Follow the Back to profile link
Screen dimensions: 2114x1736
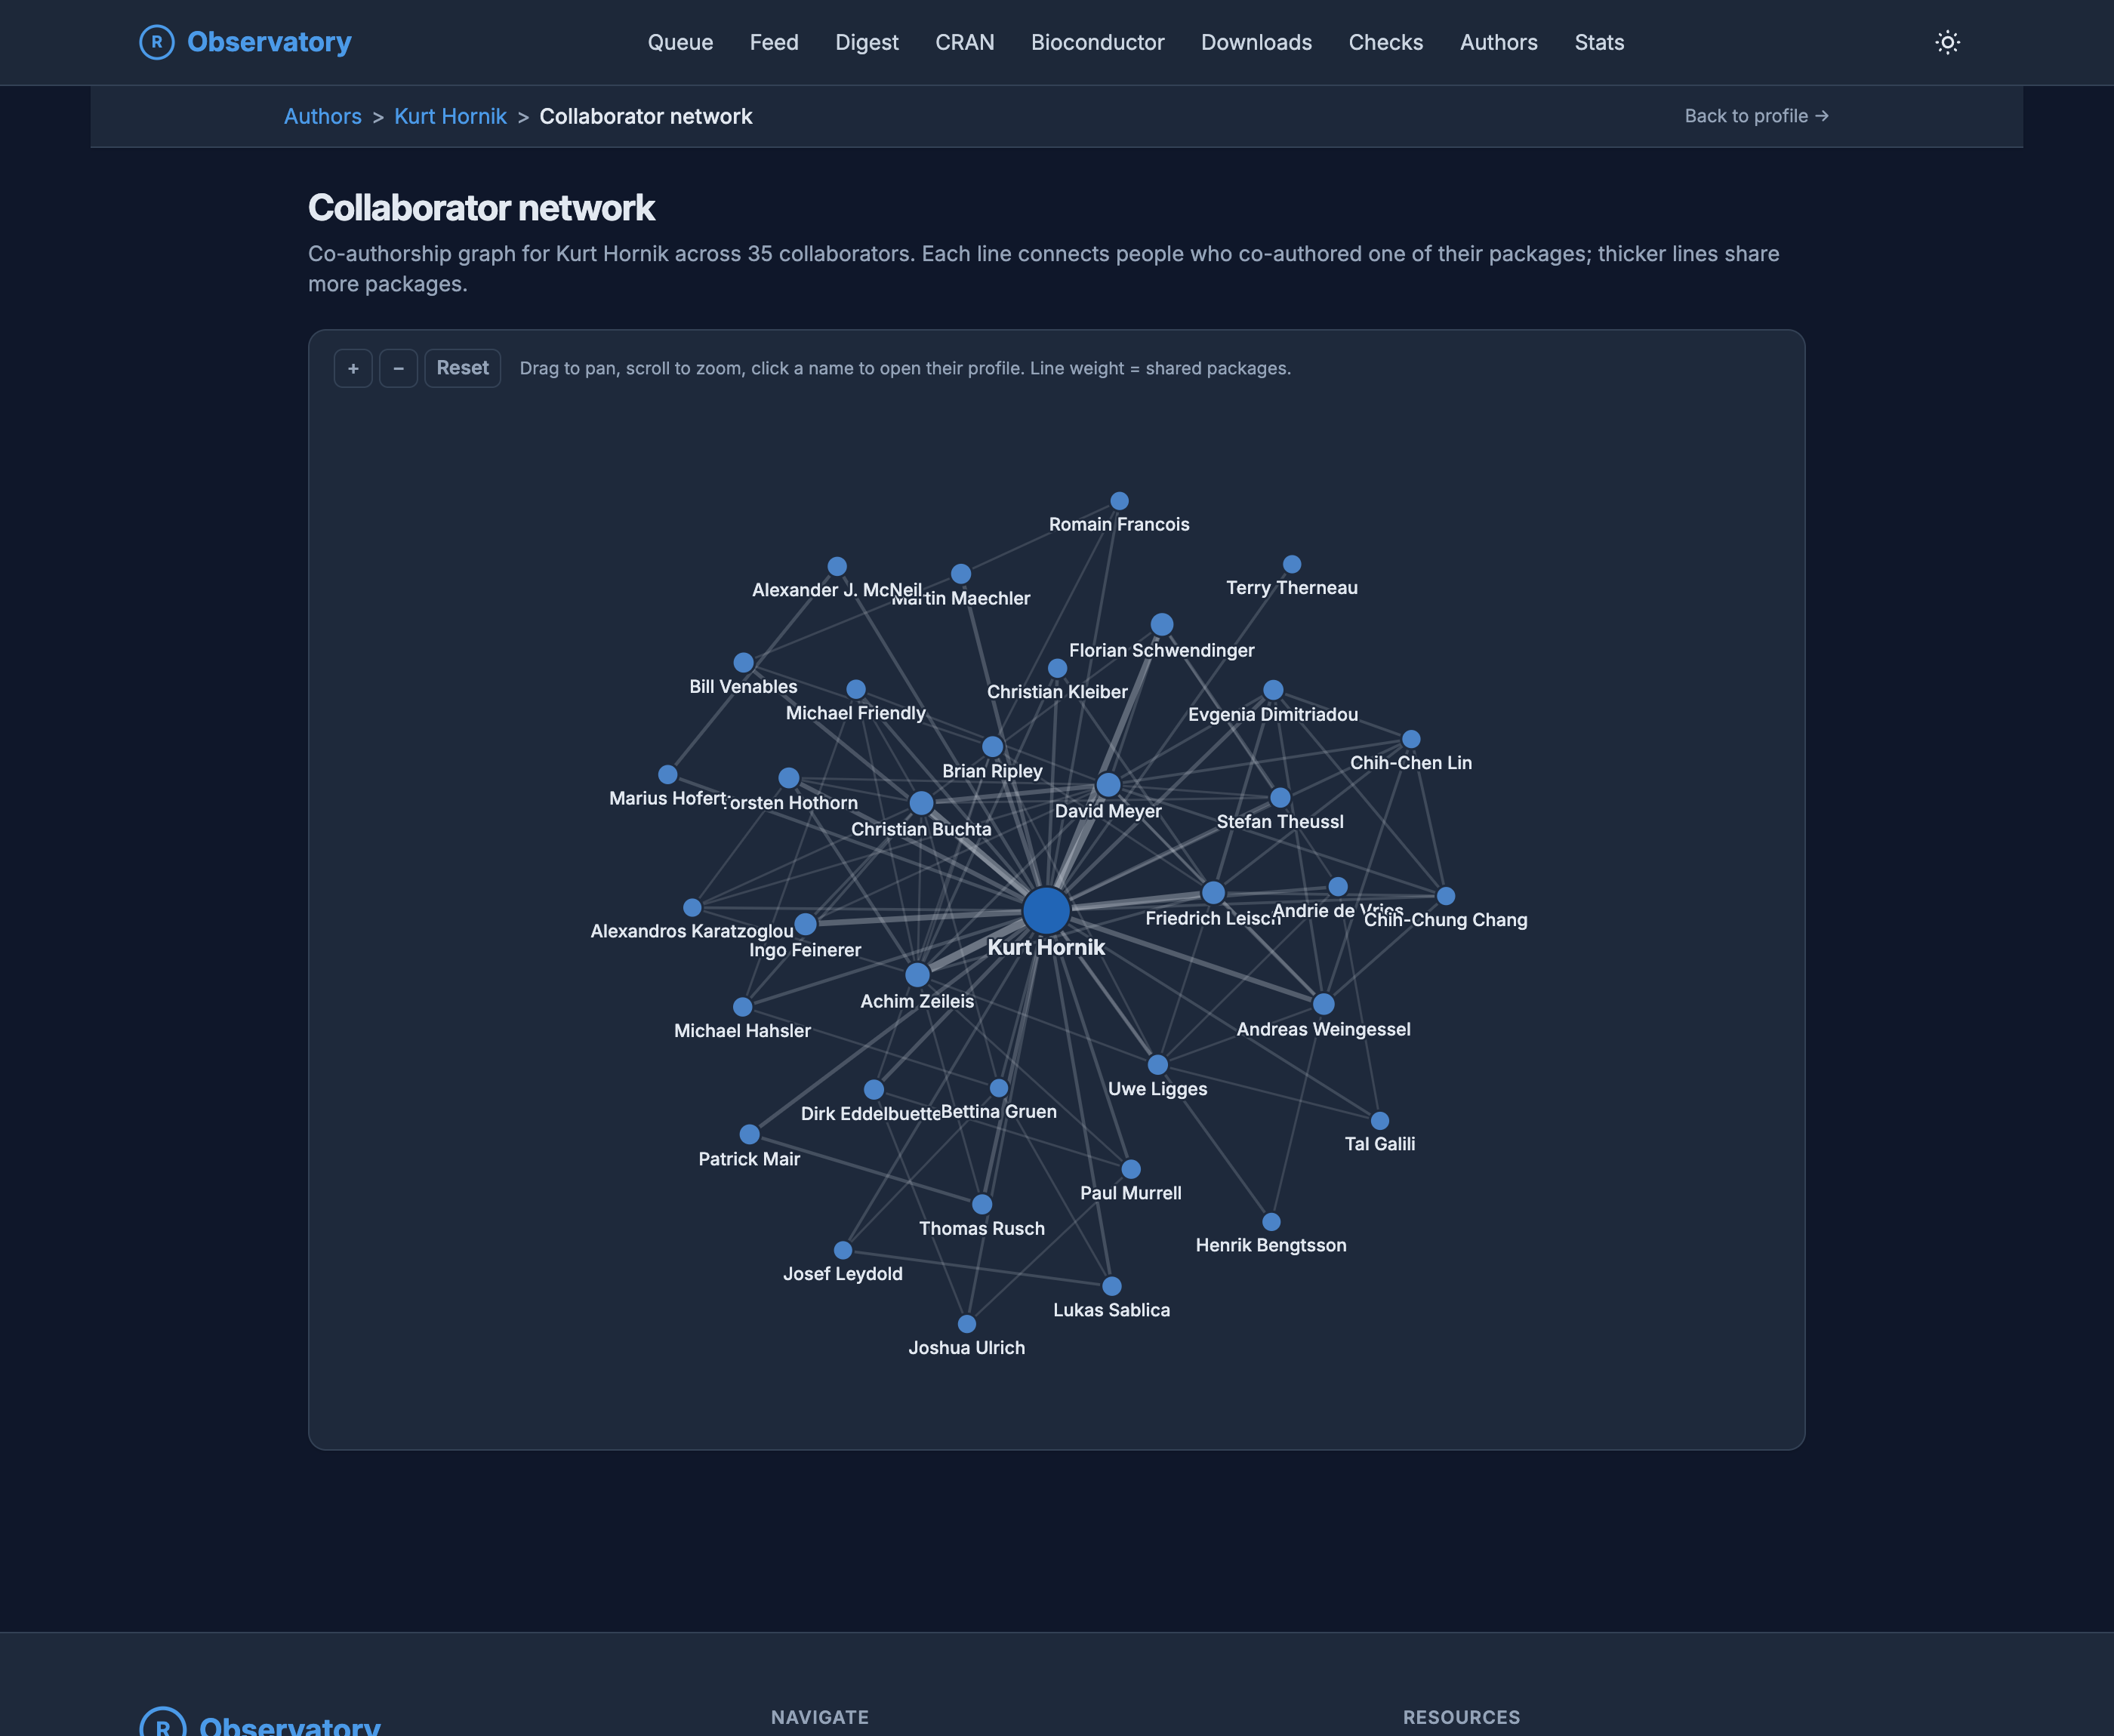[x=1757, y=116]
